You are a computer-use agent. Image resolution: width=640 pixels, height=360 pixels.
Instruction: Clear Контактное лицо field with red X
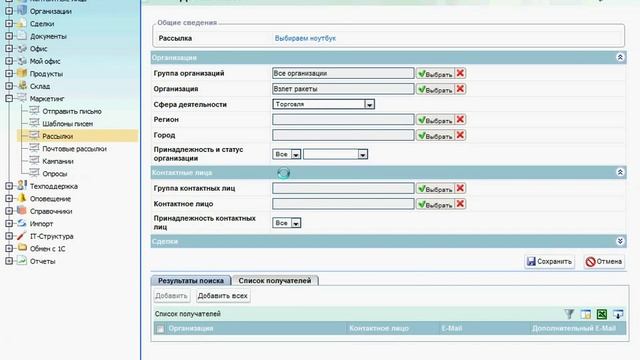[460, 204]
